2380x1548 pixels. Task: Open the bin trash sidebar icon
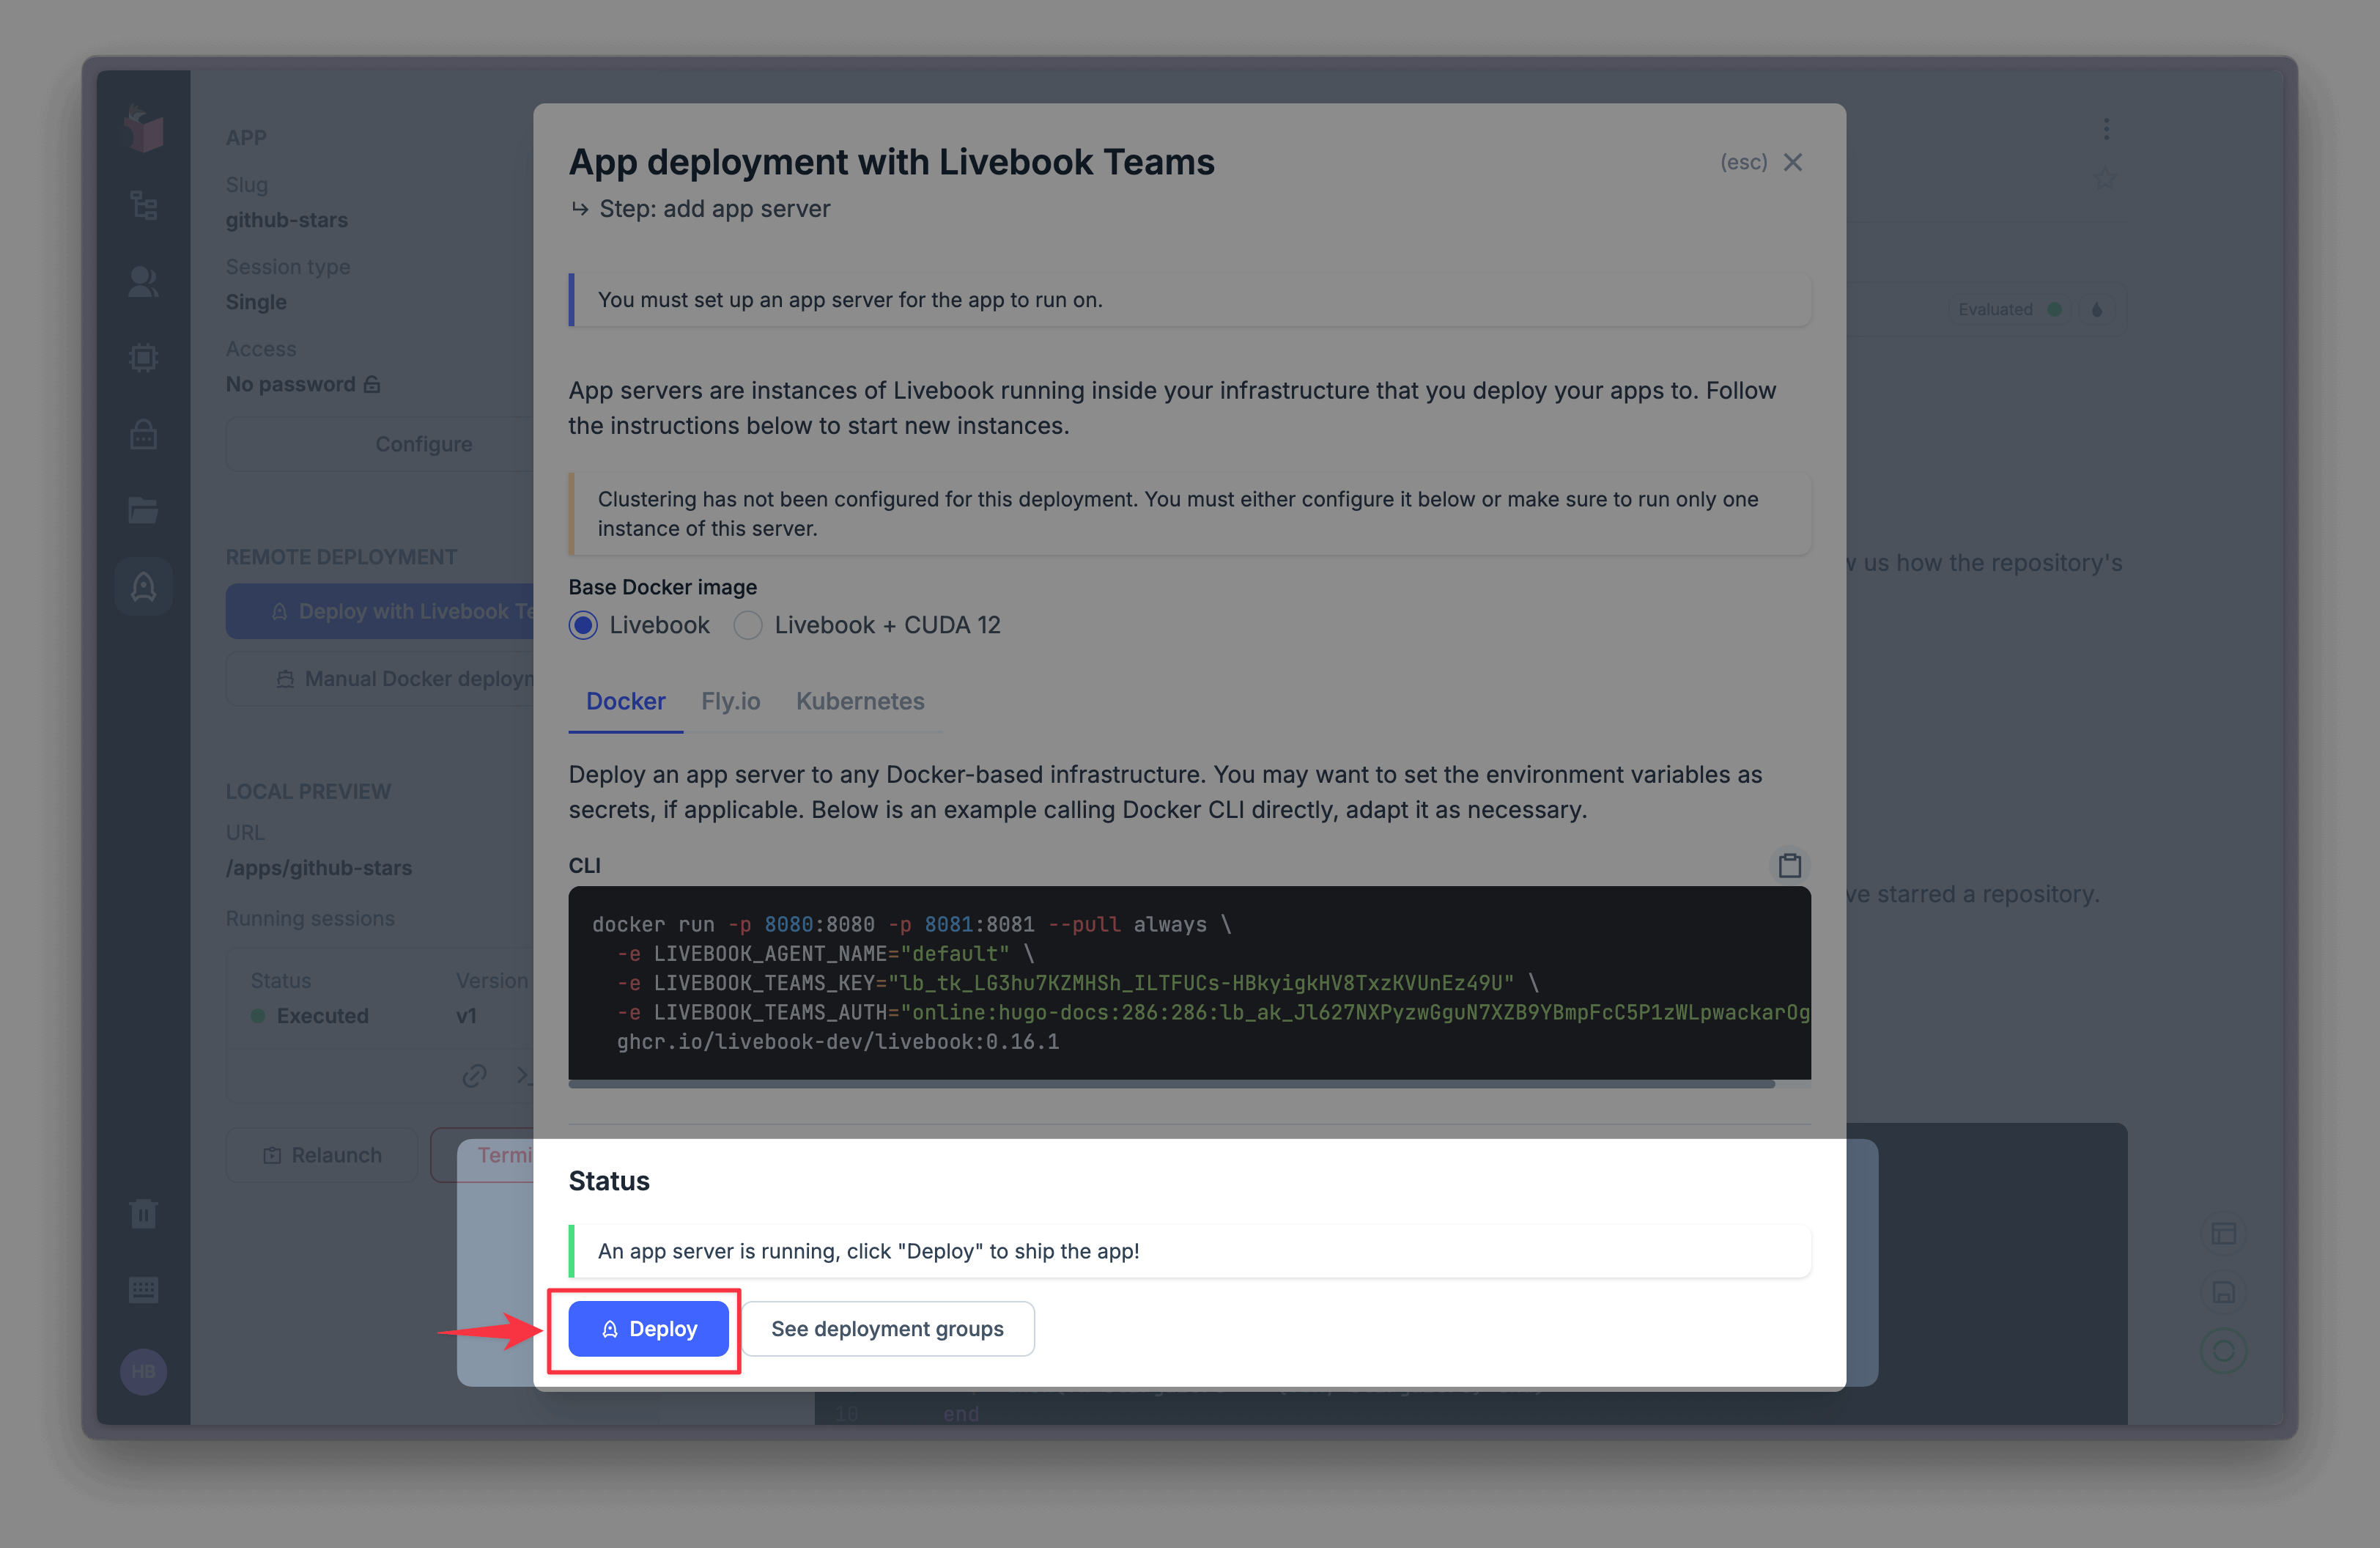click(x=143, y=1214)
